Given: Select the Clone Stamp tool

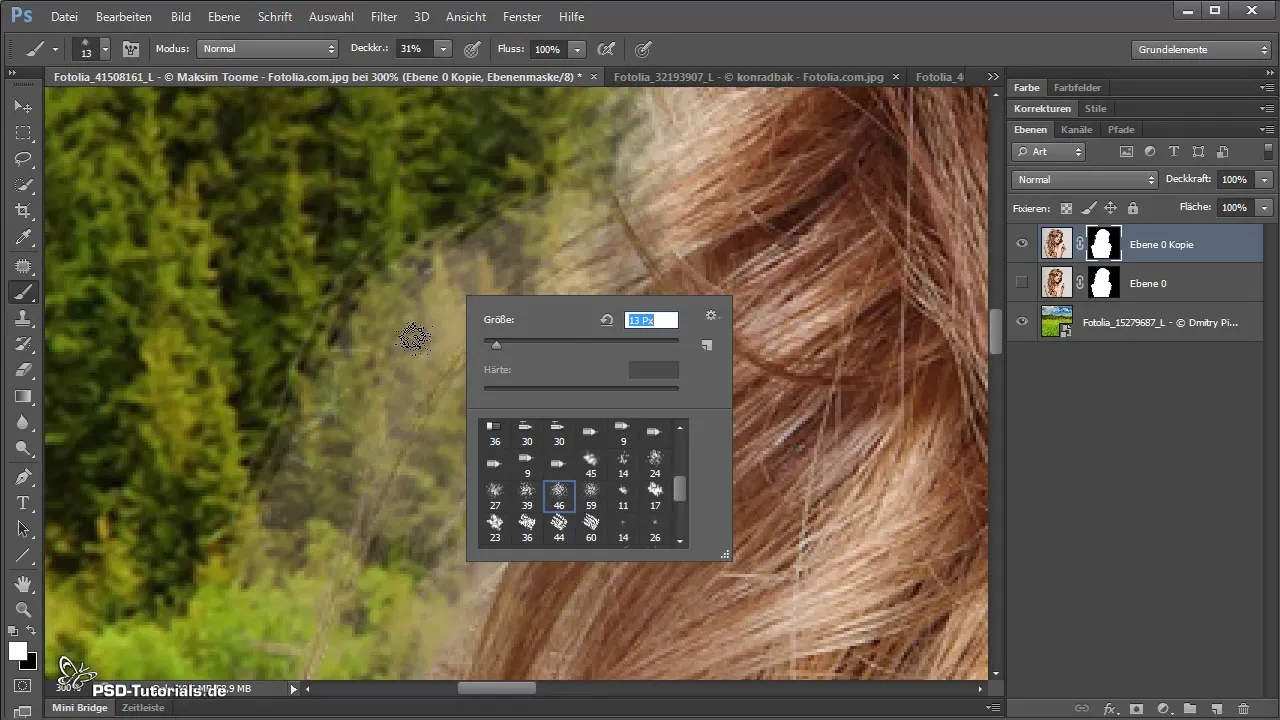Looking at the screenshot, I should pyautogui.click(x=22, y=318).
